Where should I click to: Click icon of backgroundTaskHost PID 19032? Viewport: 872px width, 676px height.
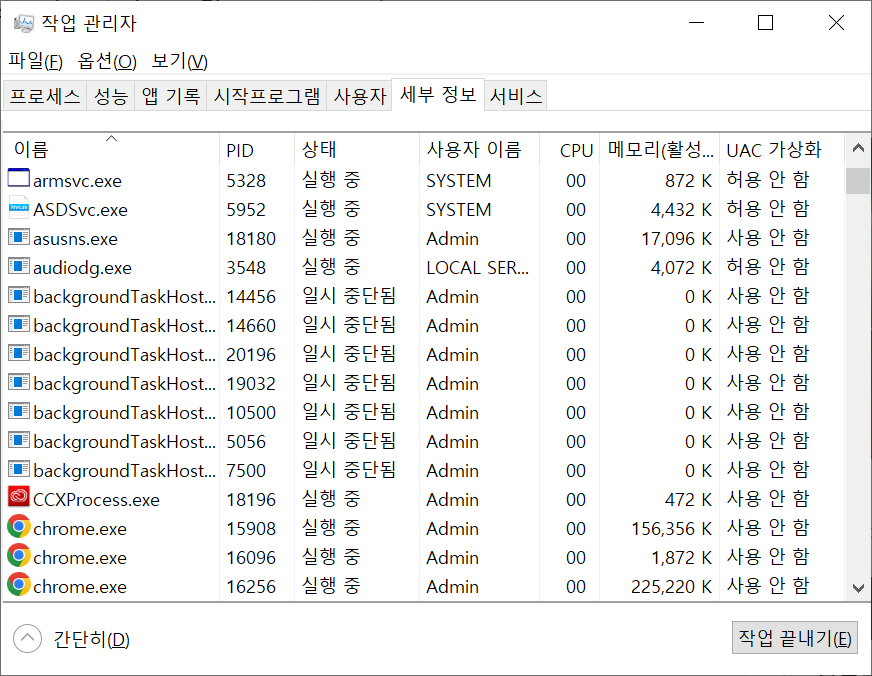click(18, 382)
